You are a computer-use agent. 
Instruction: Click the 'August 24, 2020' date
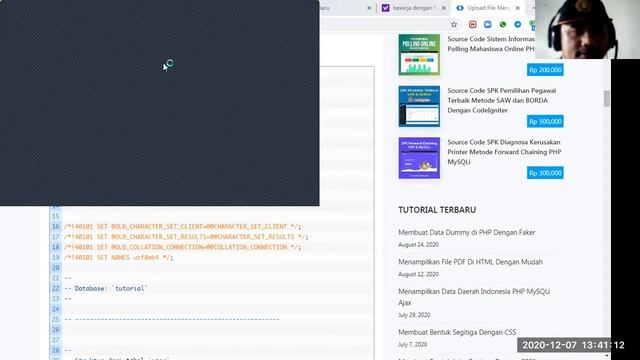point(418,245)
